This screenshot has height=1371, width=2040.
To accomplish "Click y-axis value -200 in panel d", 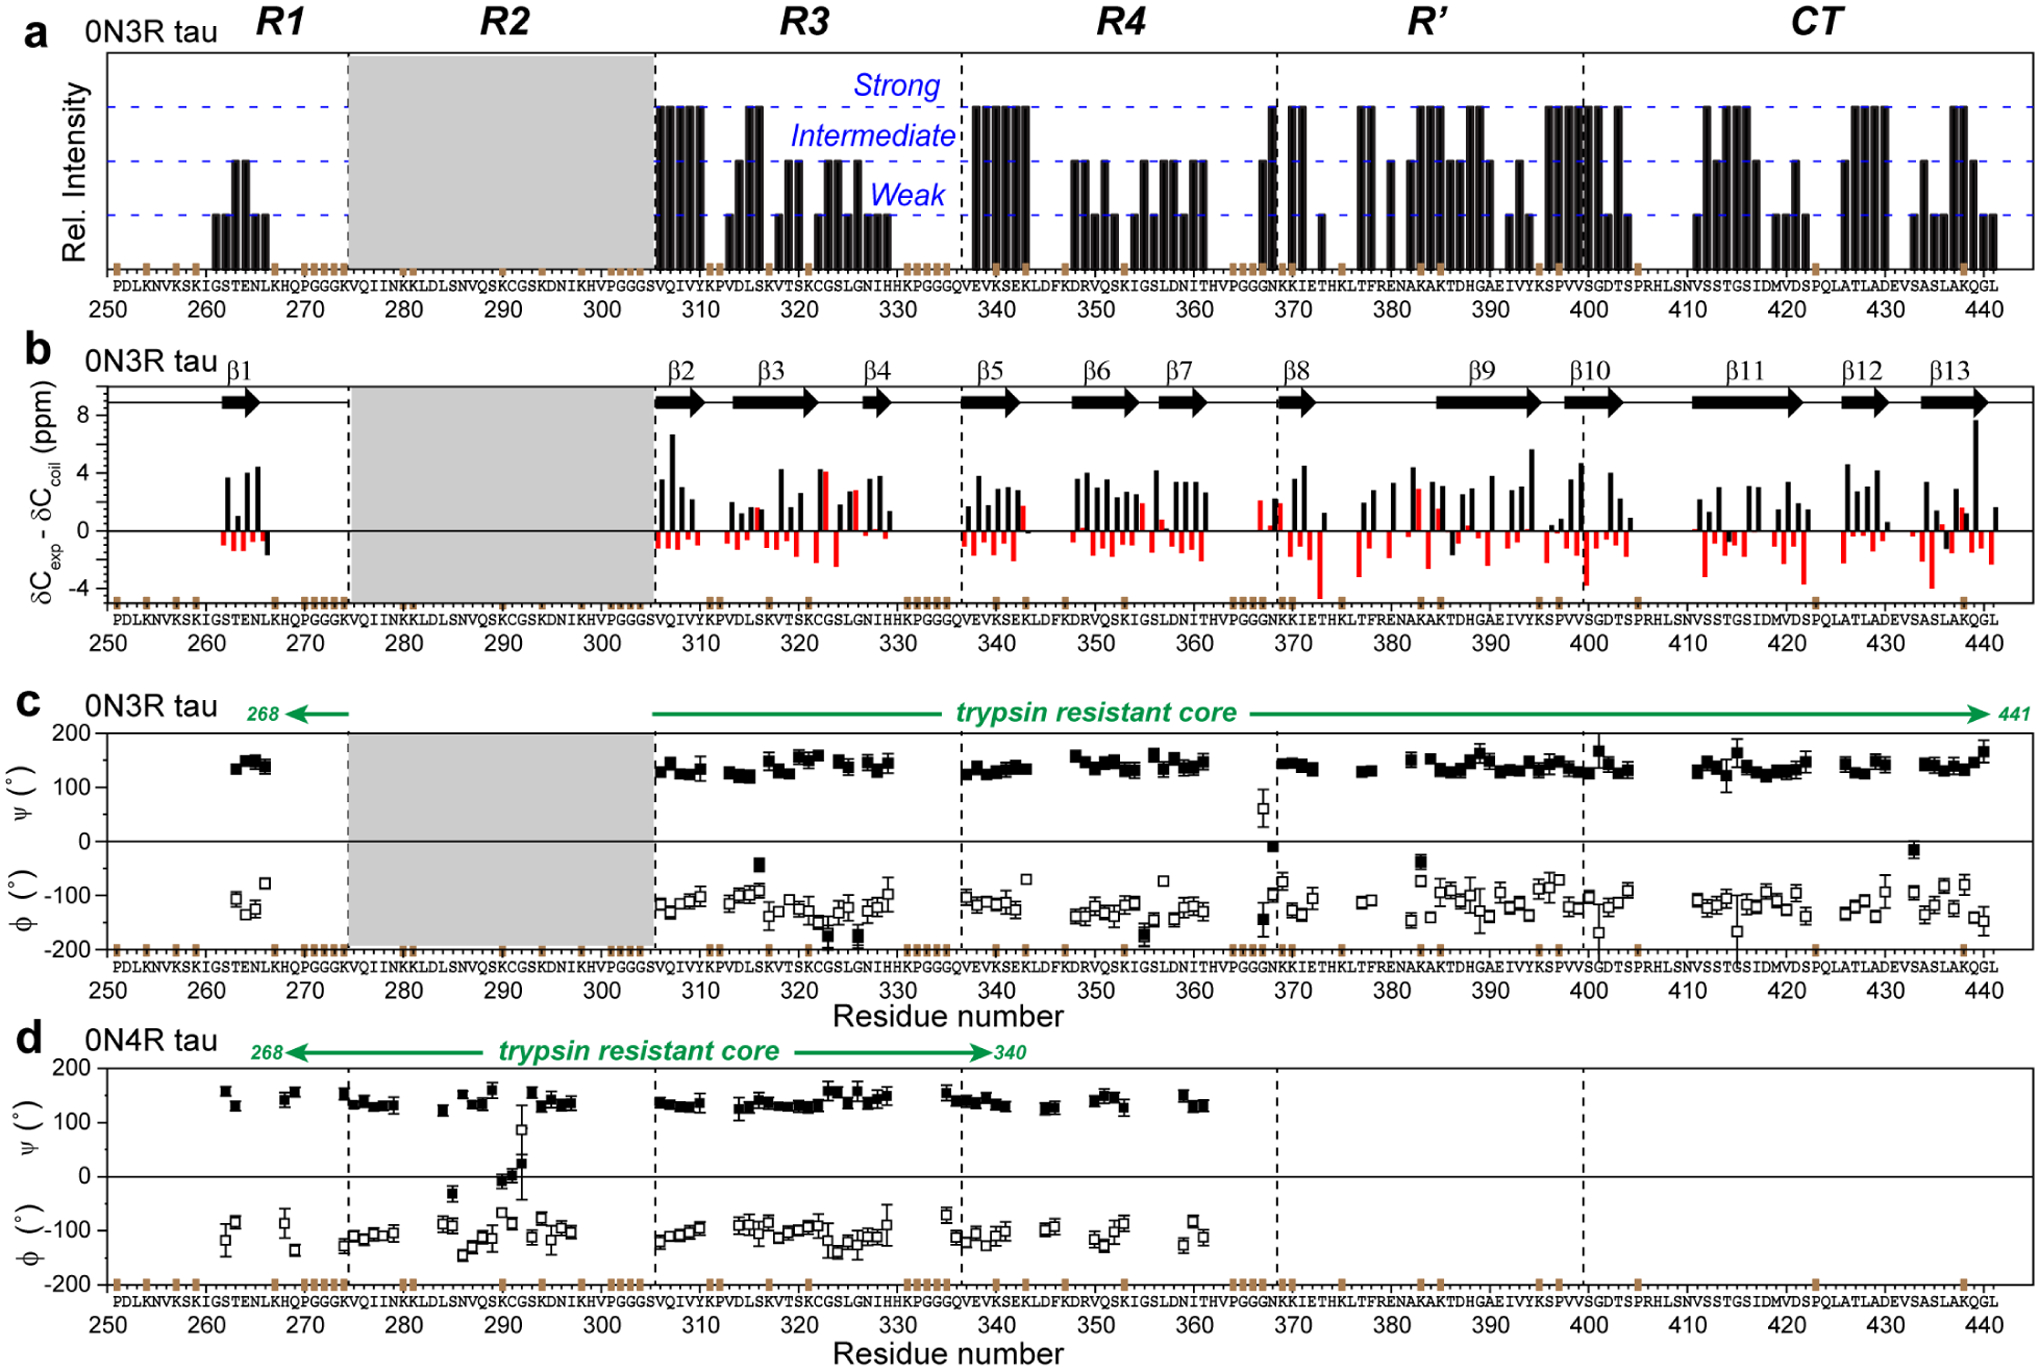I will [66, 1284].
